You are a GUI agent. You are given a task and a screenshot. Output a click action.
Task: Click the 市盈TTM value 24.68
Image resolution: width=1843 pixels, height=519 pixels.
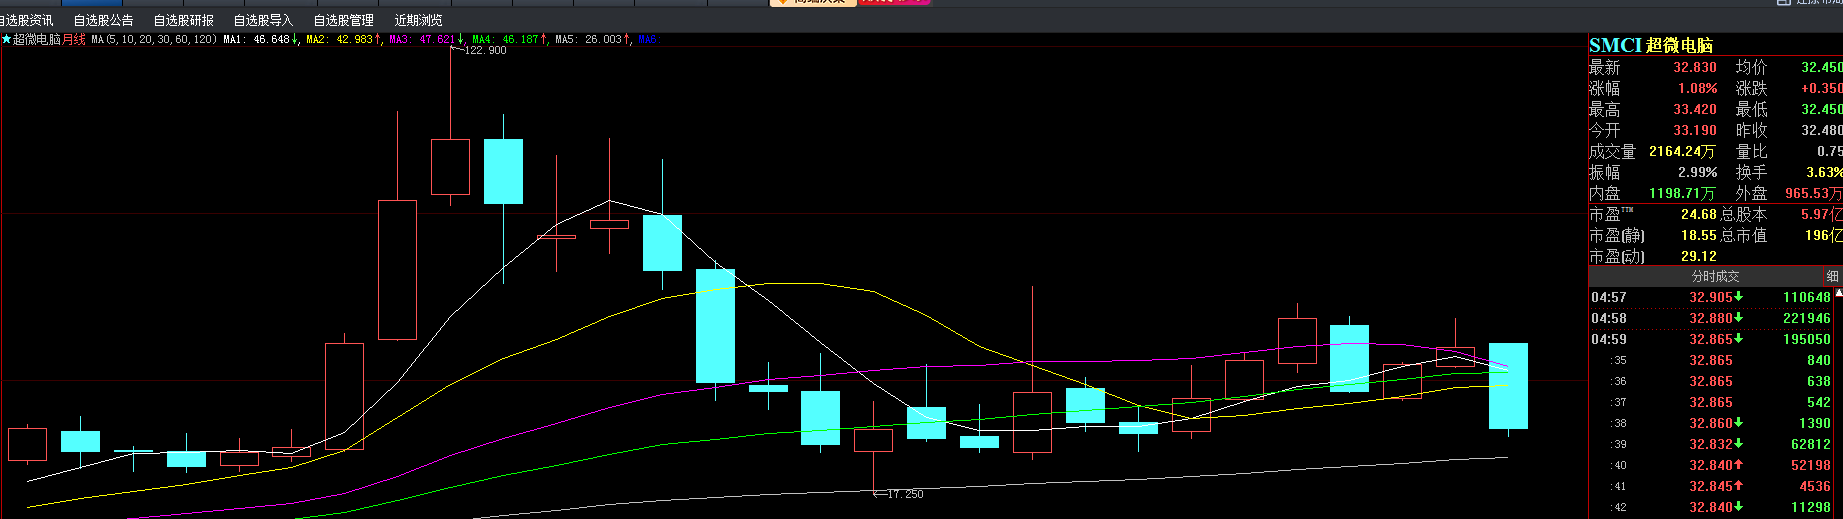(x=1698, y=214)
